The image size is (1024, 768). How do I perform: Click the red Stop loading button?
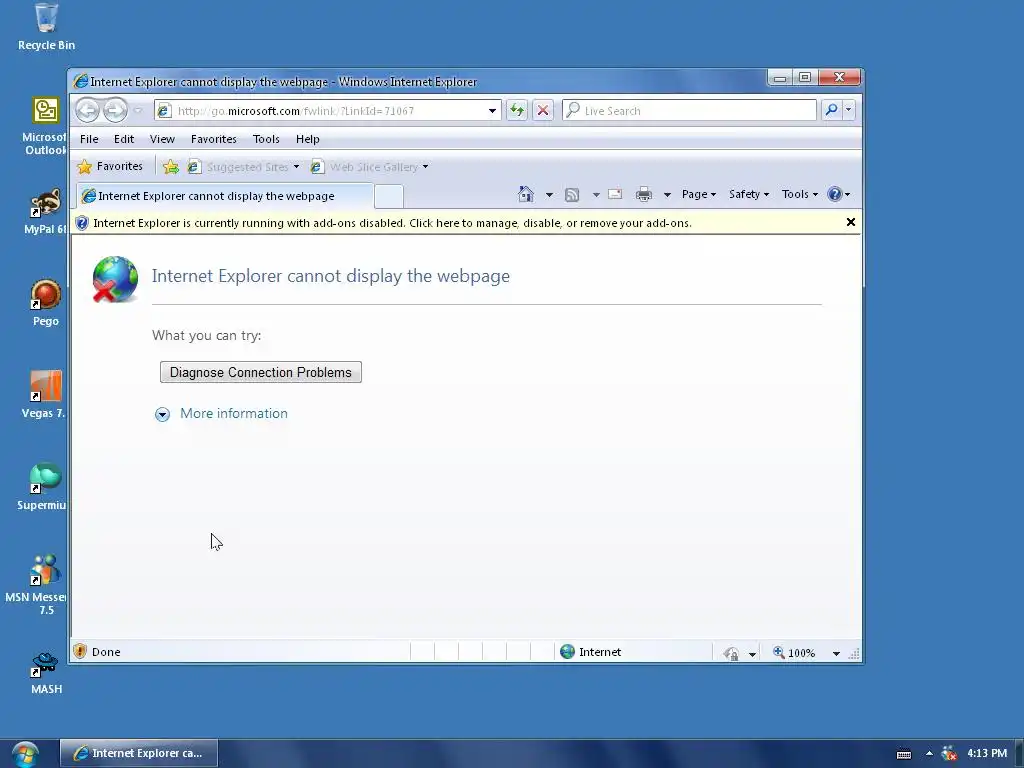point(543,110)
